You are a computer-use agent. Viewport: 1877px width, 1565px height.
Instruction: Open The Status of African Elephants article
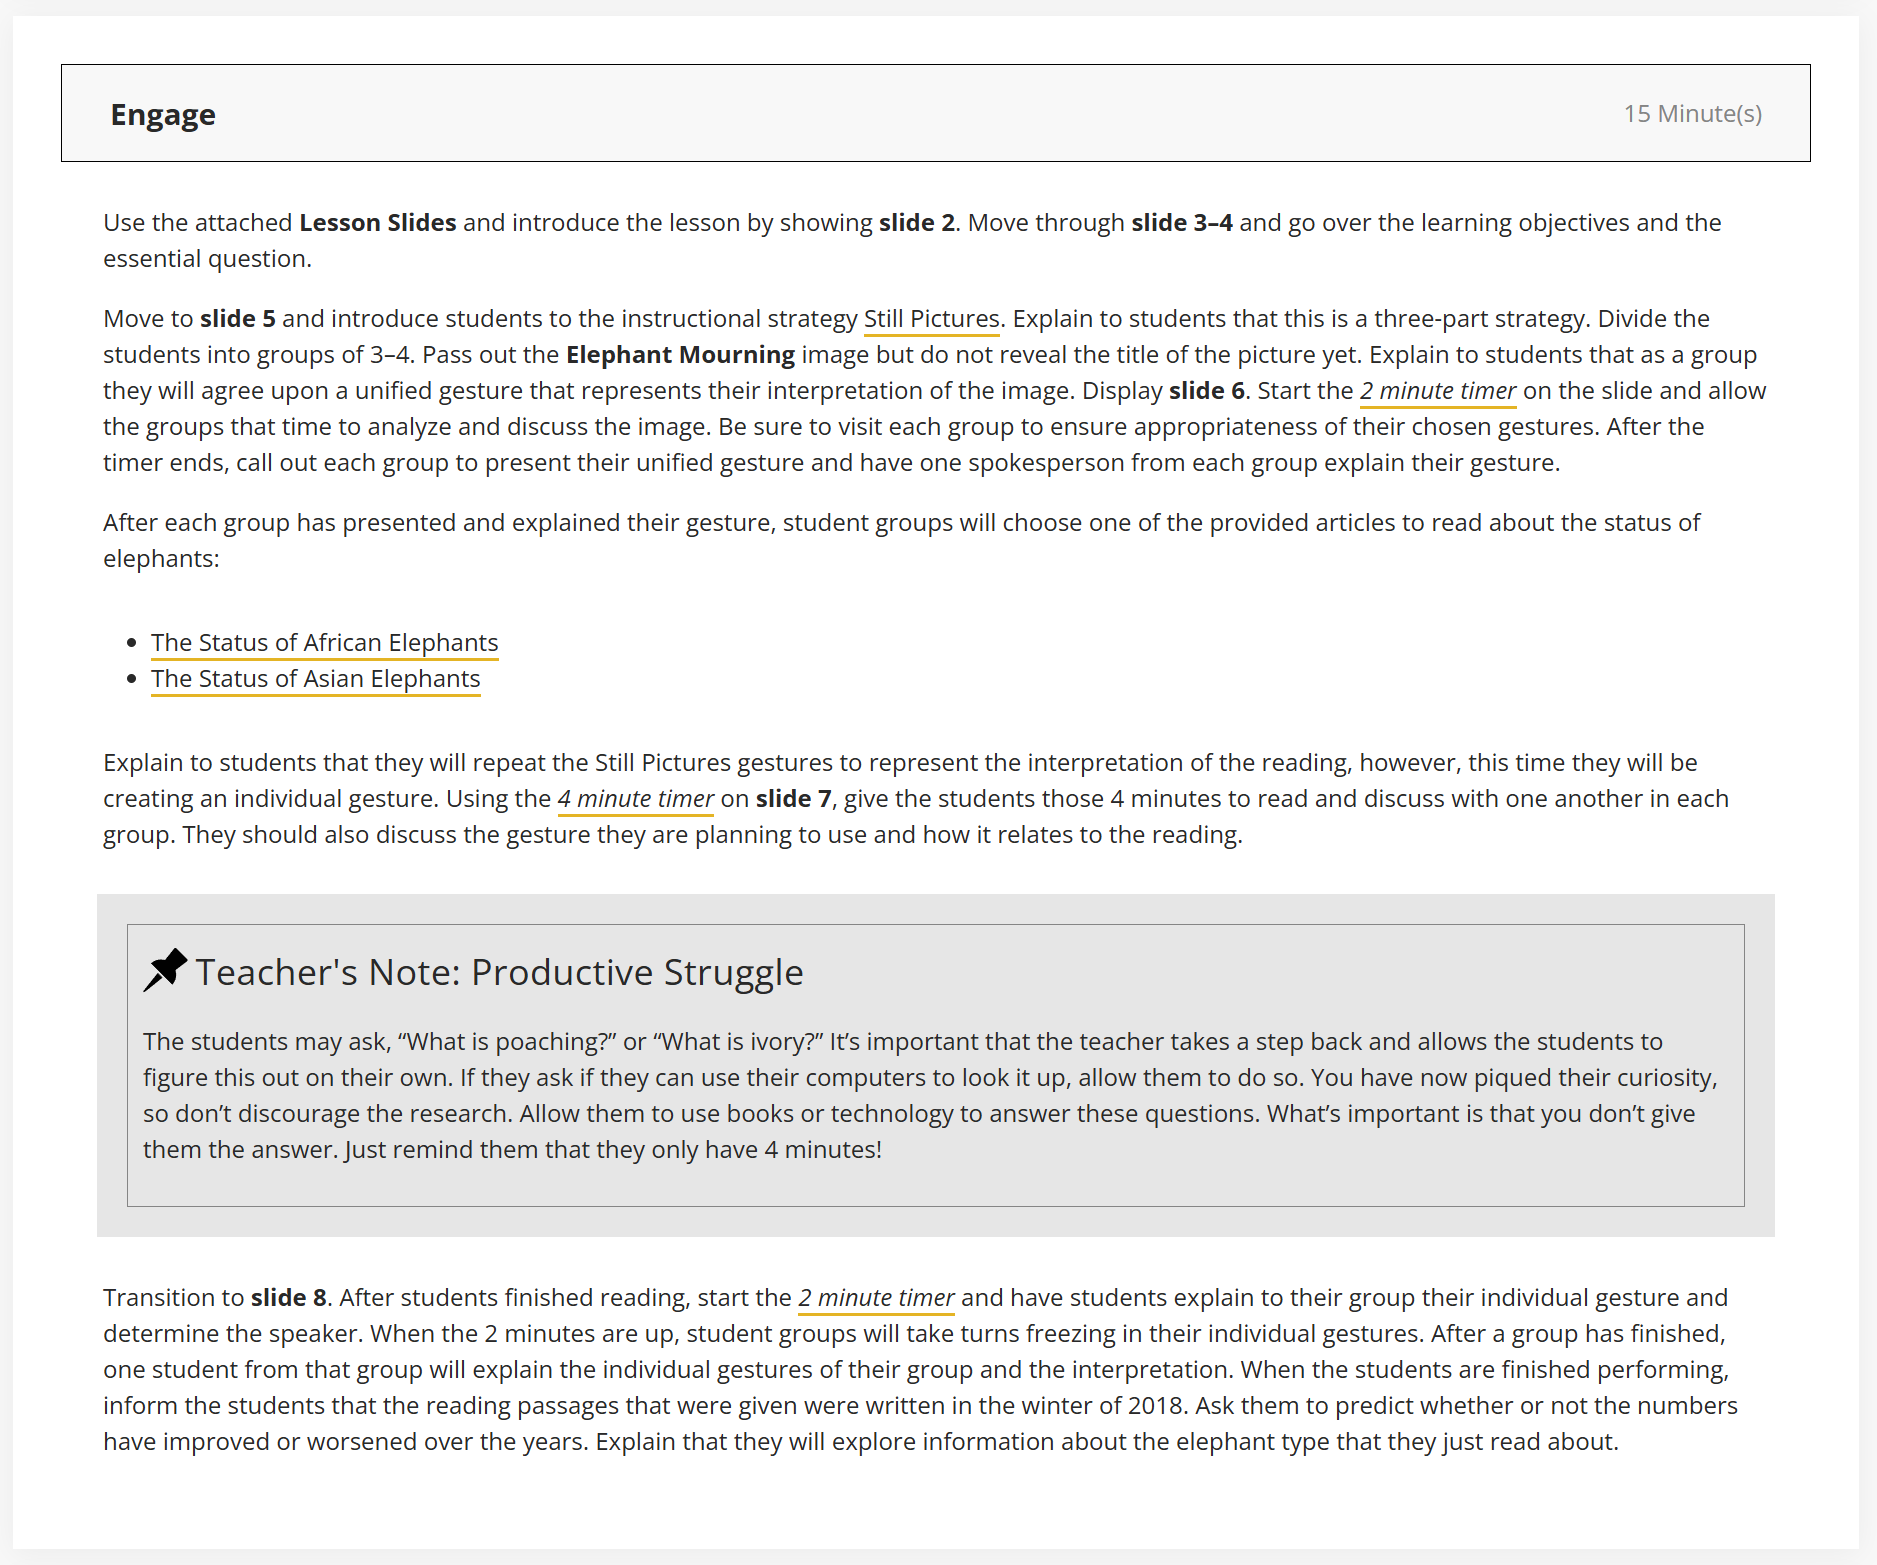pos(324,643)
